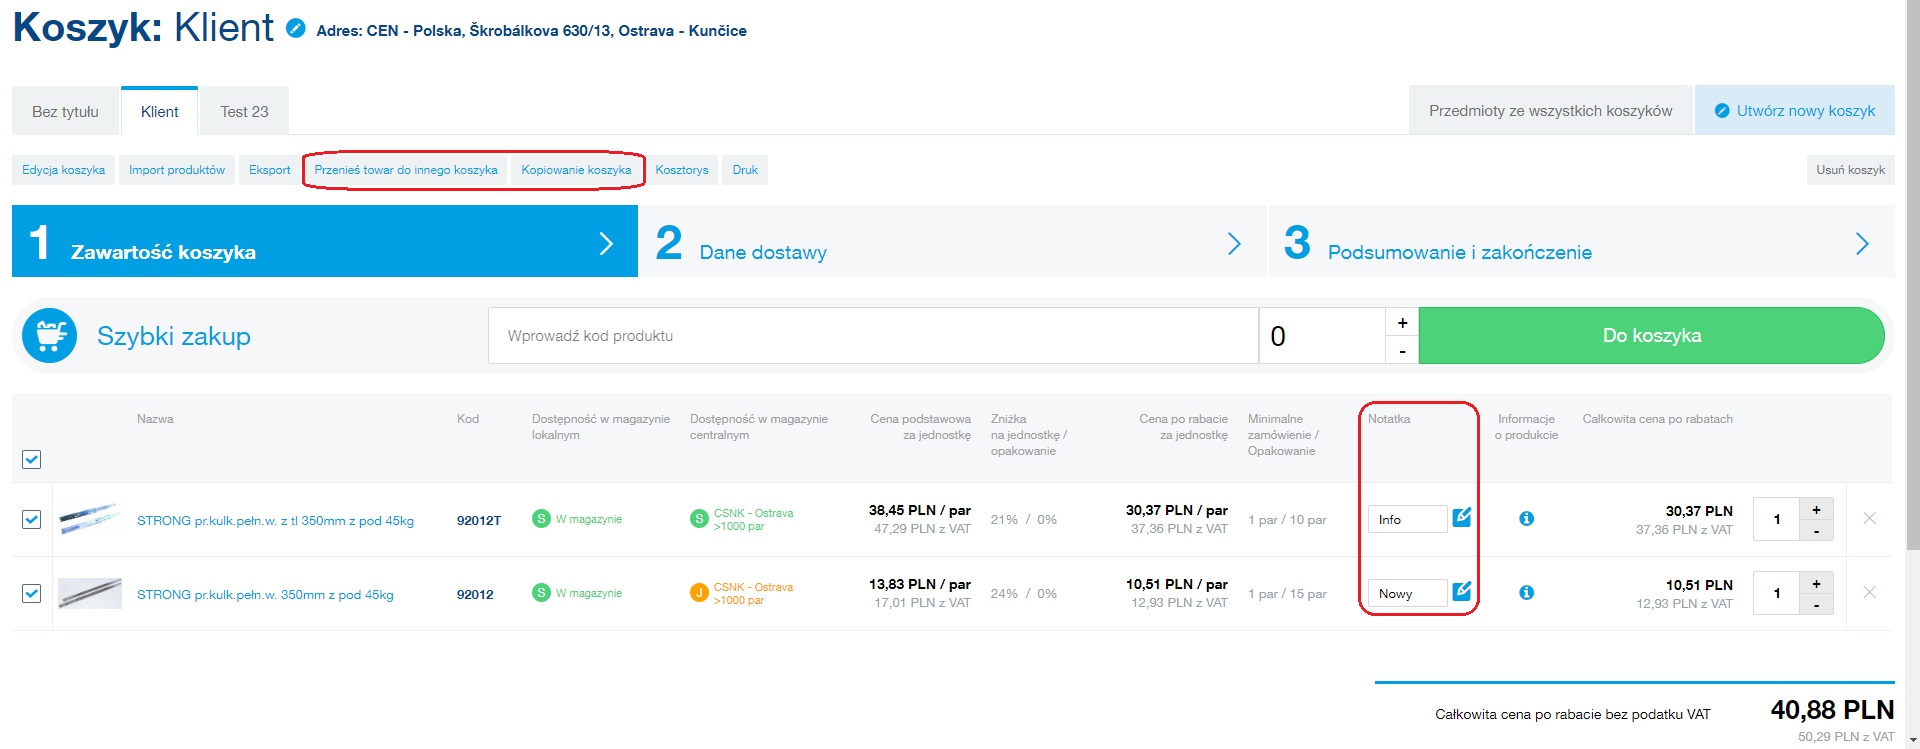Edit the note icon for Nowy row
The image size is (1920, 749).
[x=1461, y=591]
